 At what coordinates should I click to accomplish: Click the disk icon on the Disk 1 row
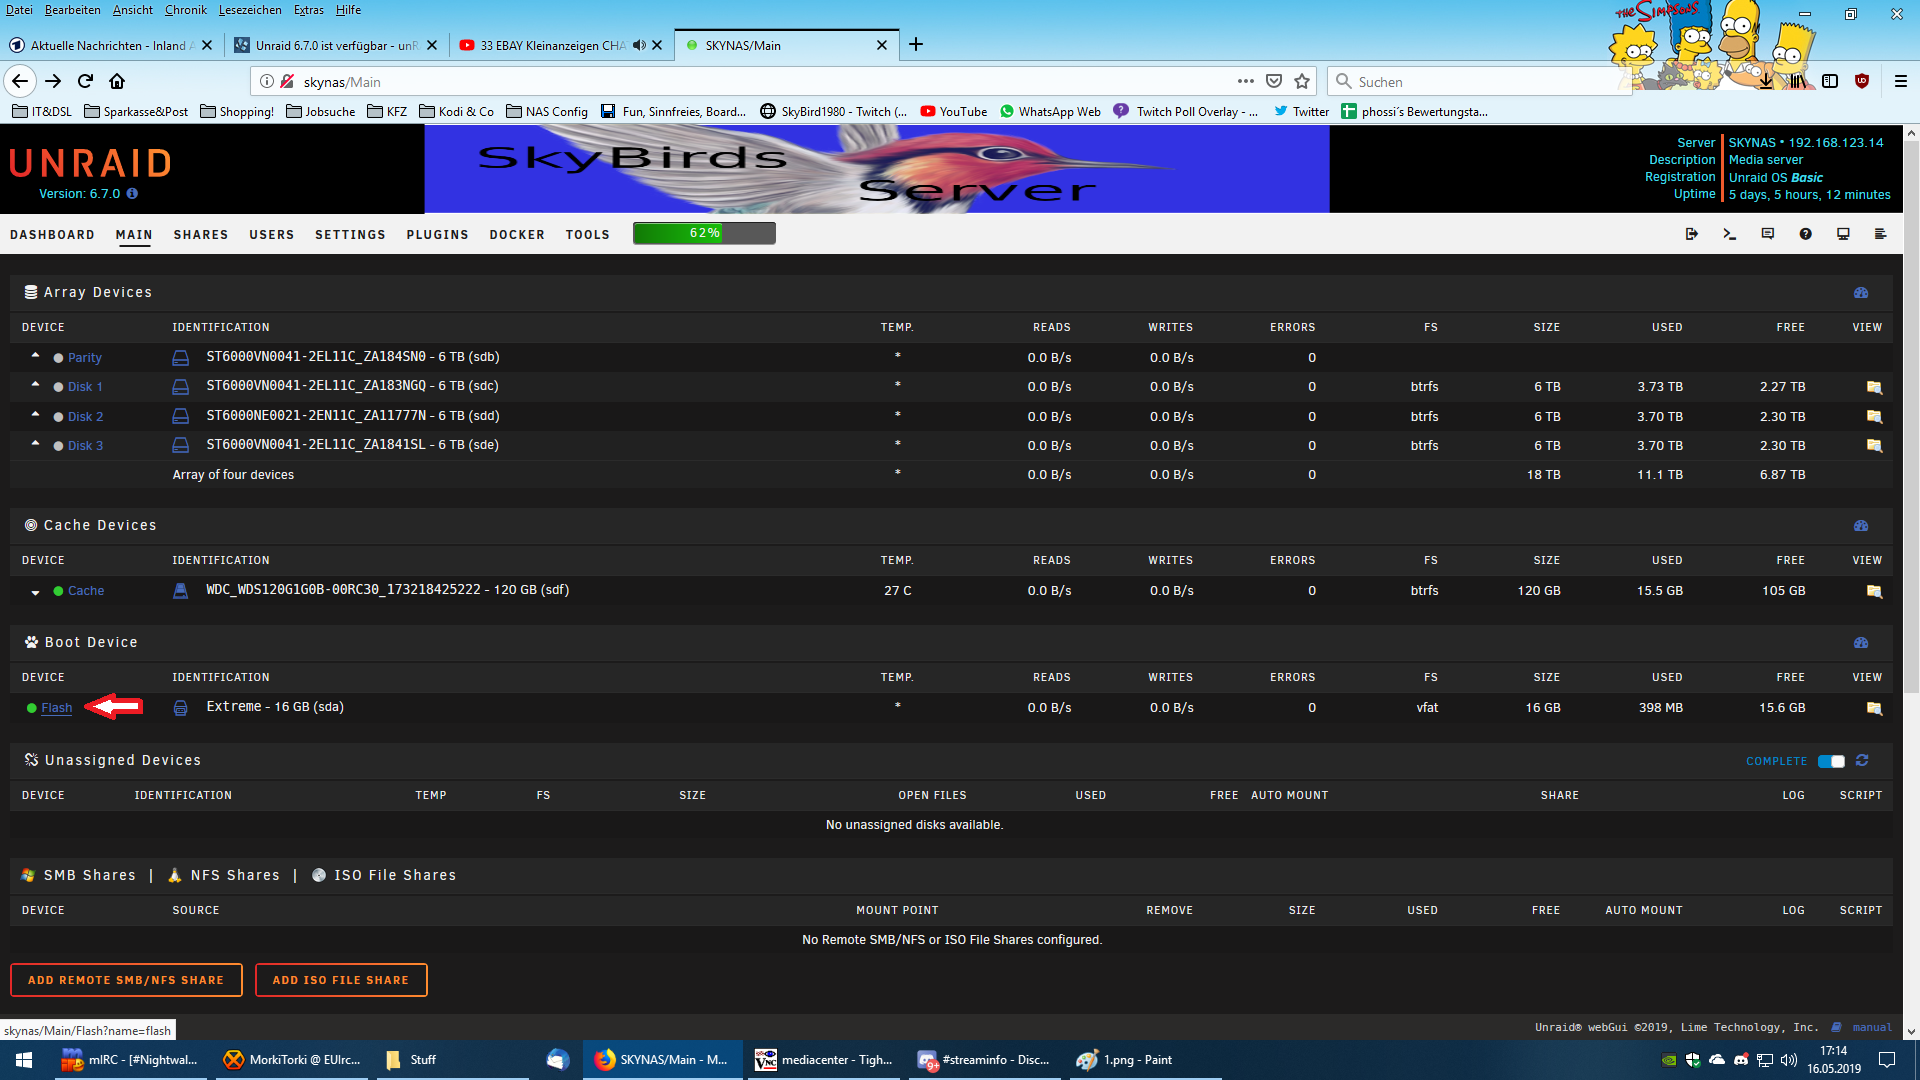click(x=181, y=387)
